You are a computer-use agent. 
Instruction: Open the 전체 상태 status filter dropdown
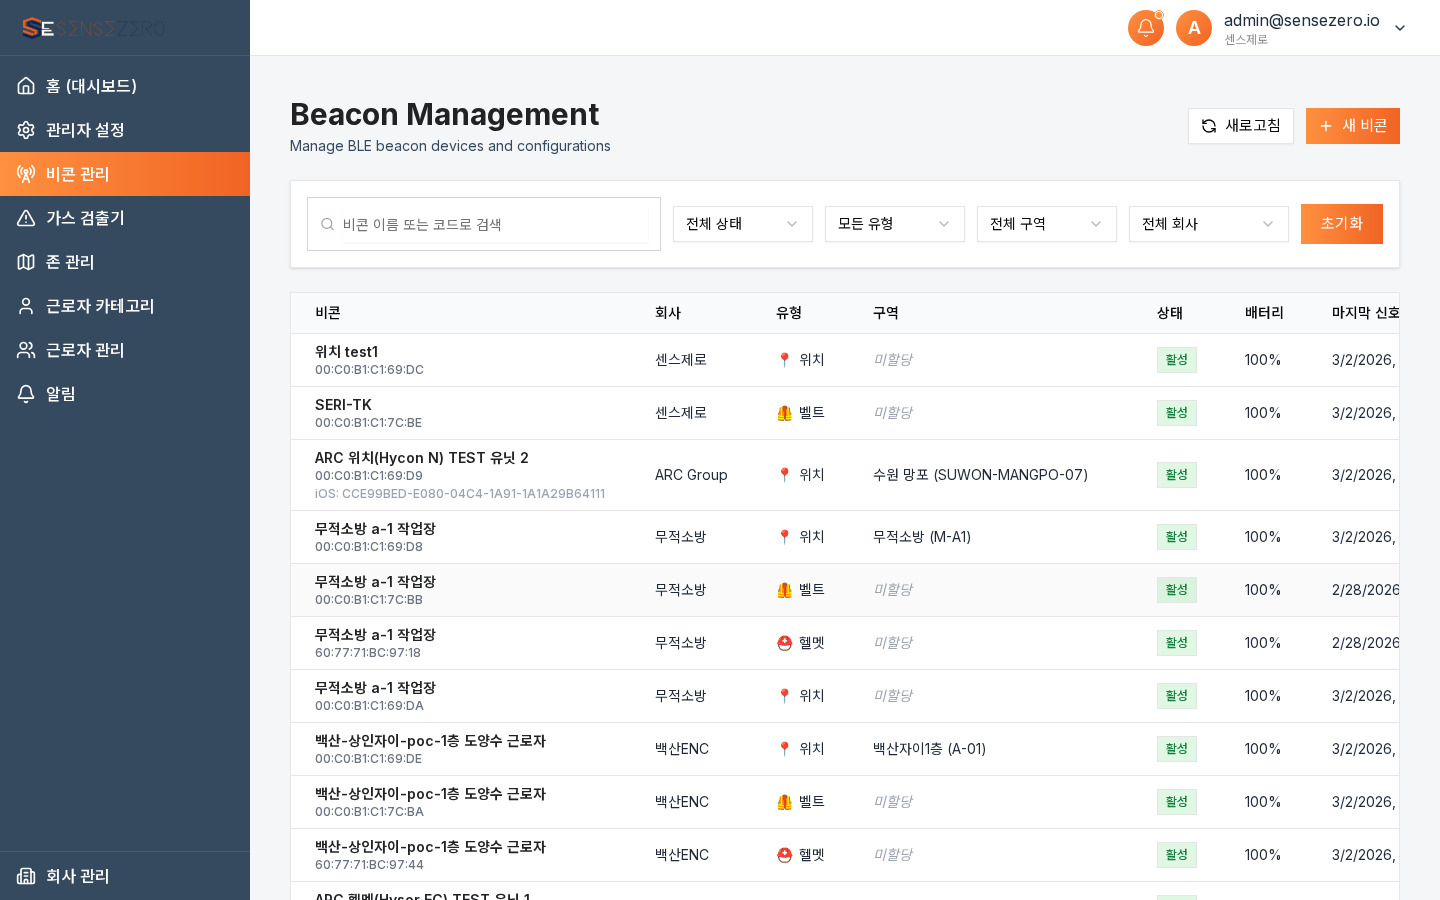click(x=742, y=224)
